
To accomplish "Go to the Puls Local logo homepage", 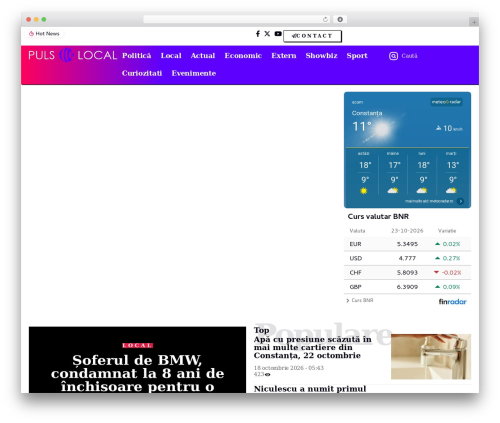I will (x=72, y=55).
